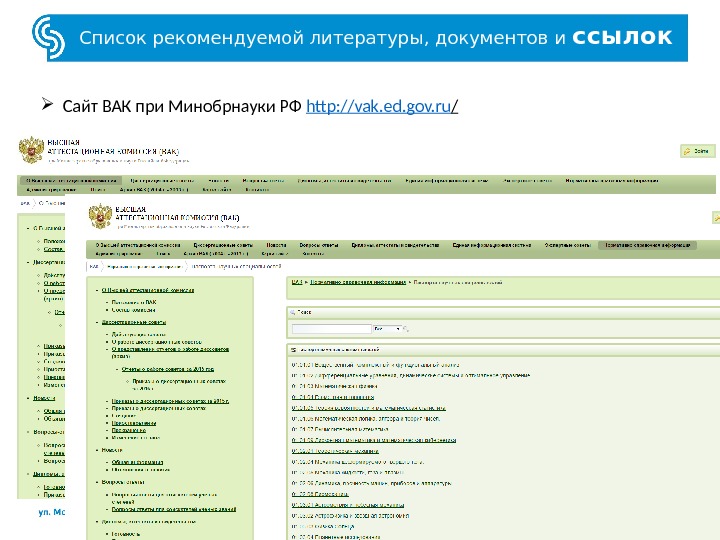The image size is (720, 540).
Task: Click the Войти login button in the back page
Action: [x=698, y=151]
